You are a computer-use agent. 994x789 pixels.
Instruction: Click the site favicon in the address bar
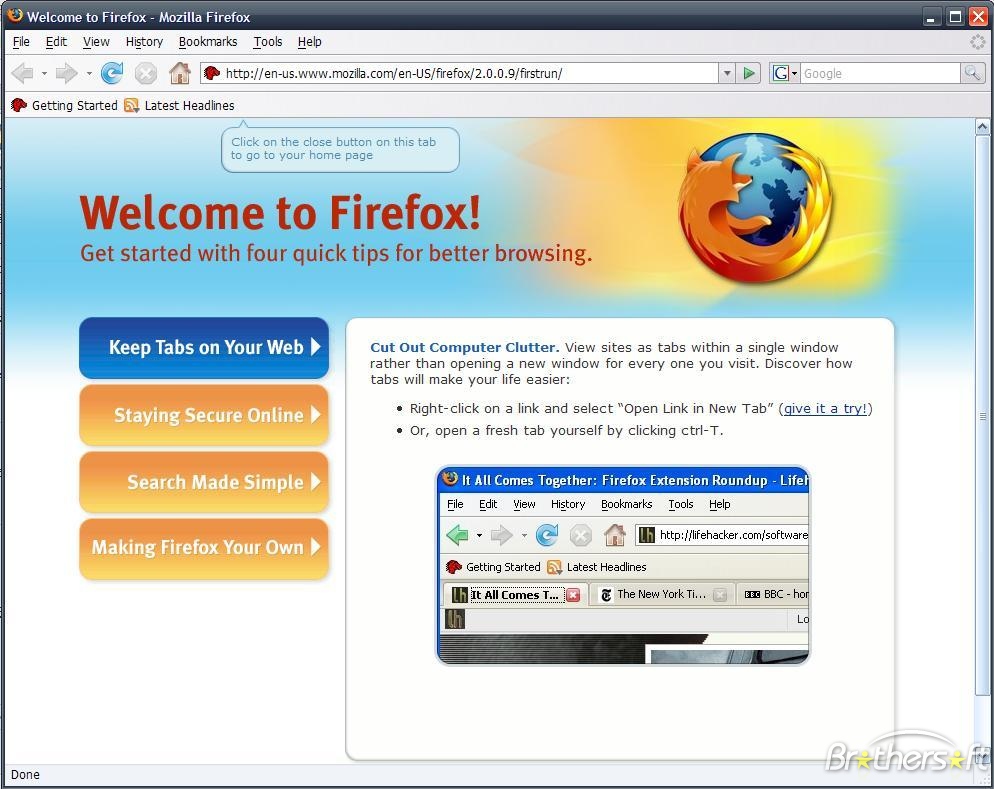(x=212, y=74)
